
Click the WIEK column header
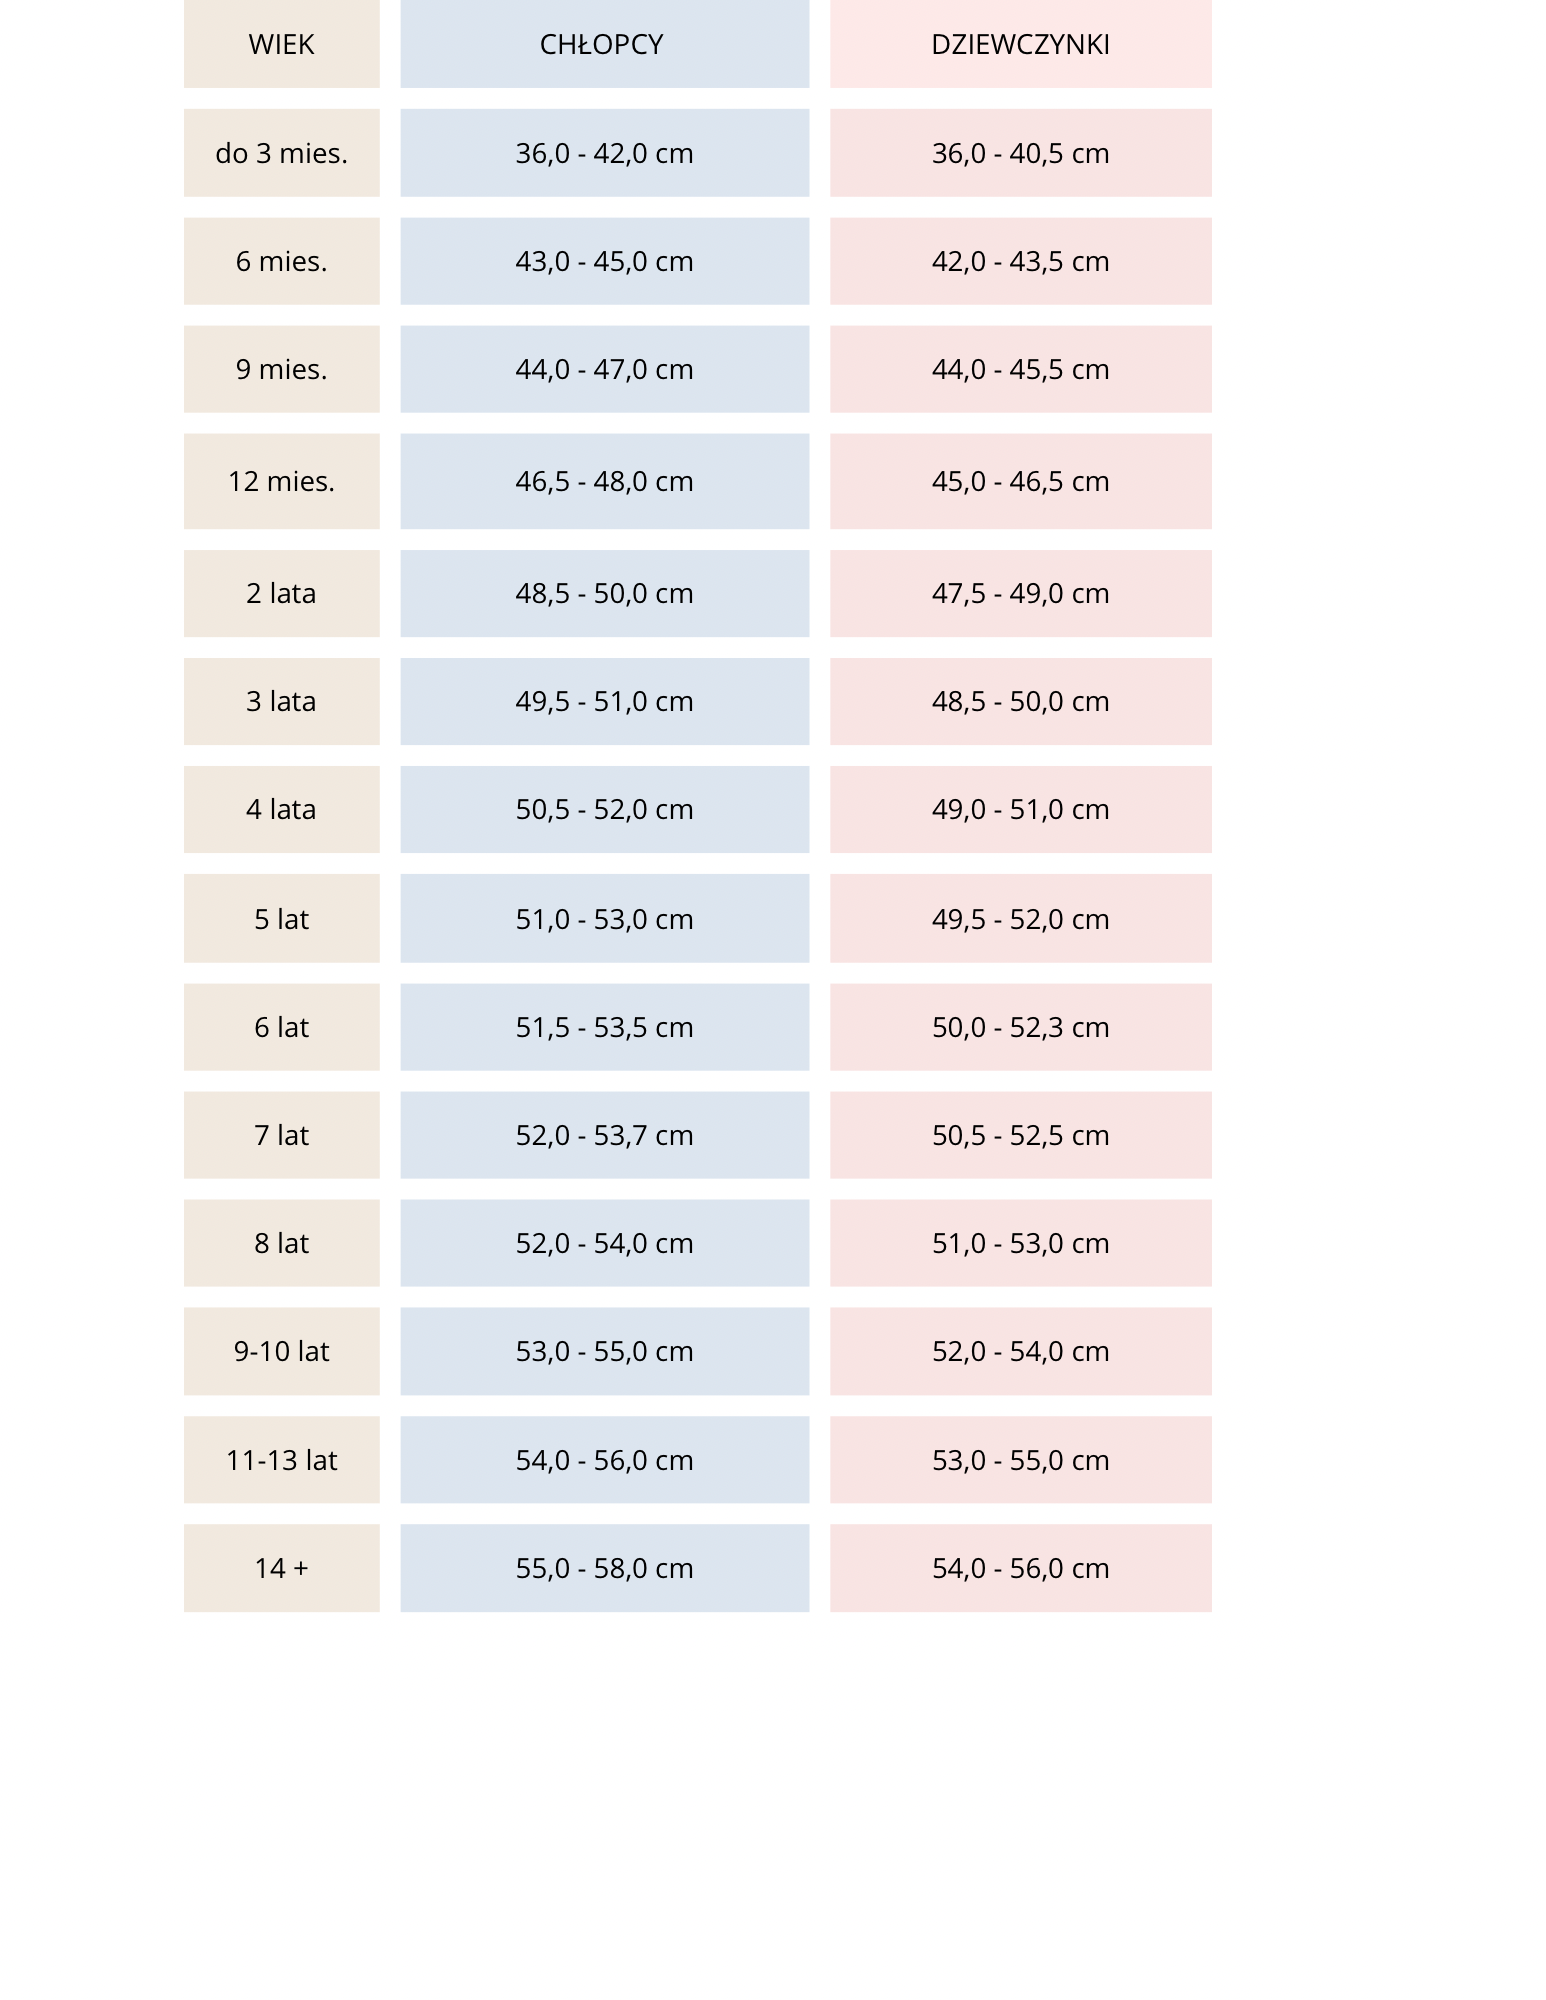(281, 45)
